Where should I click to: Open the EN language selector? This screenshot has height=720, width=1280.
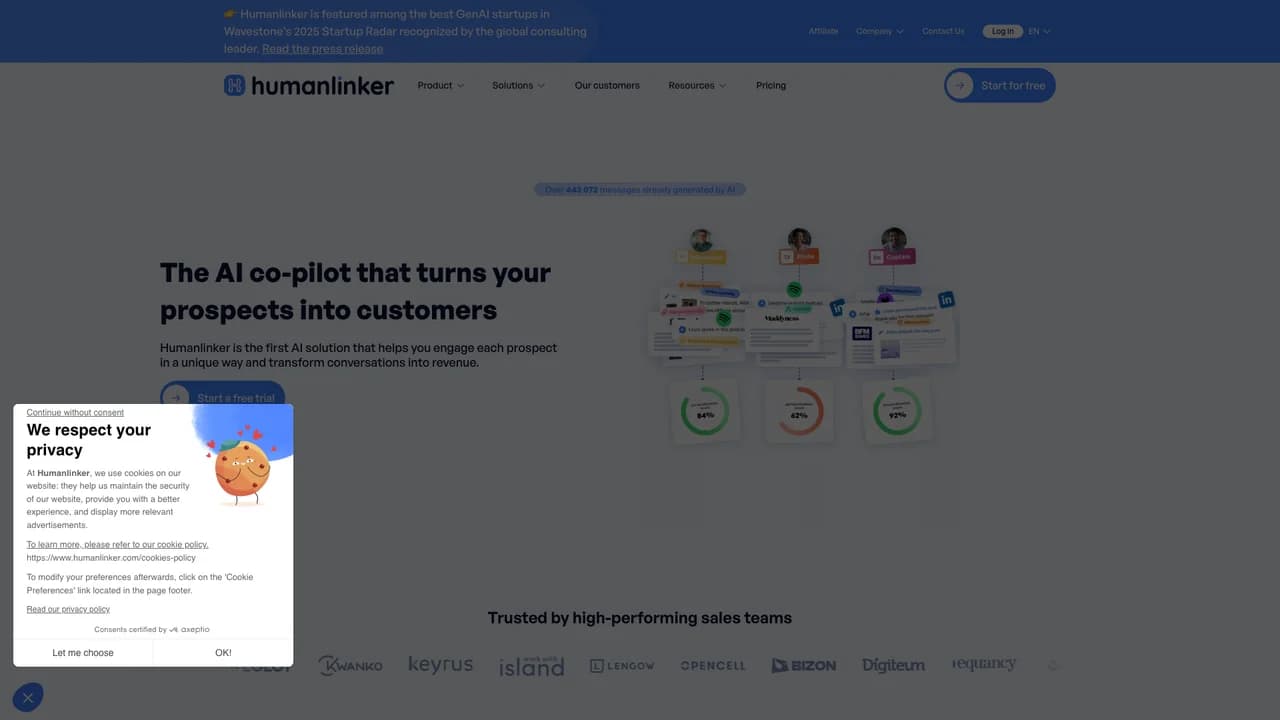[1040, 31]
